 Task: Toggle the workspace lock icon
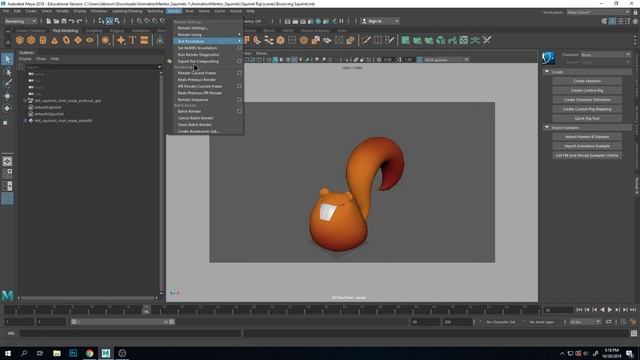point(635,12)
